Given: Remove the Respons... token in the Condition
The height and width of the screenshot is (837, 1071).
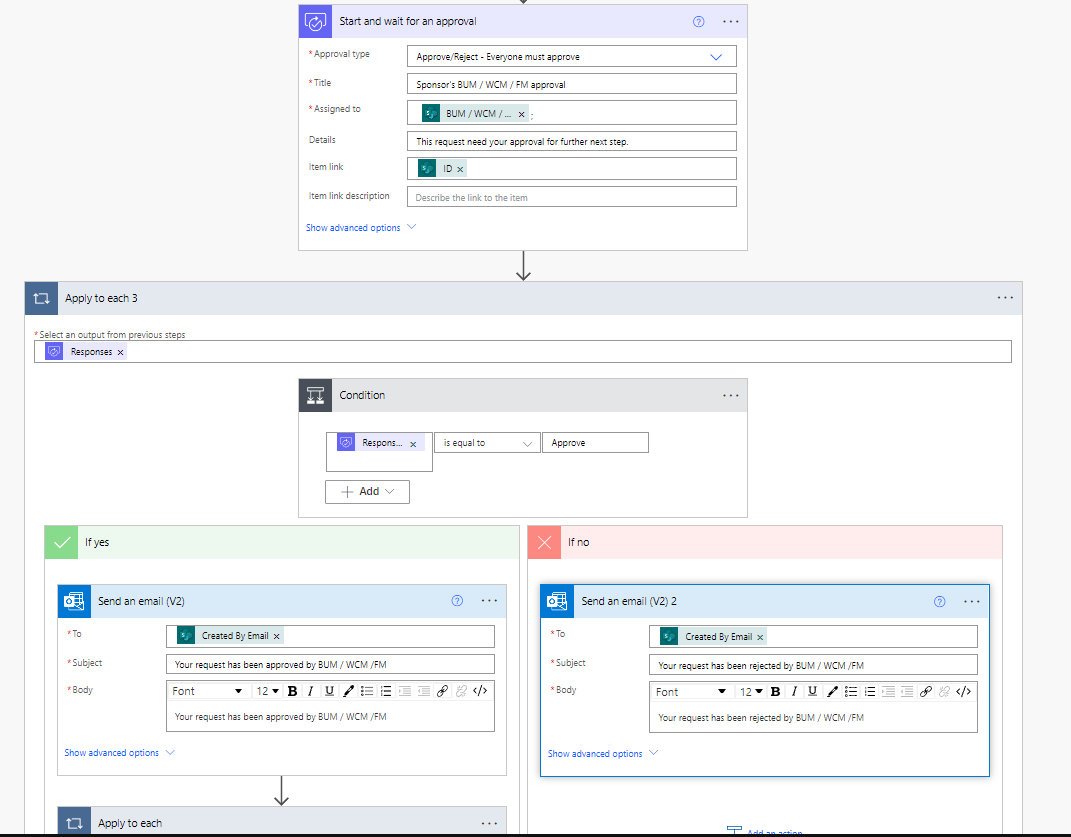Looking at the screenshot, I should [x=413, y=444].
